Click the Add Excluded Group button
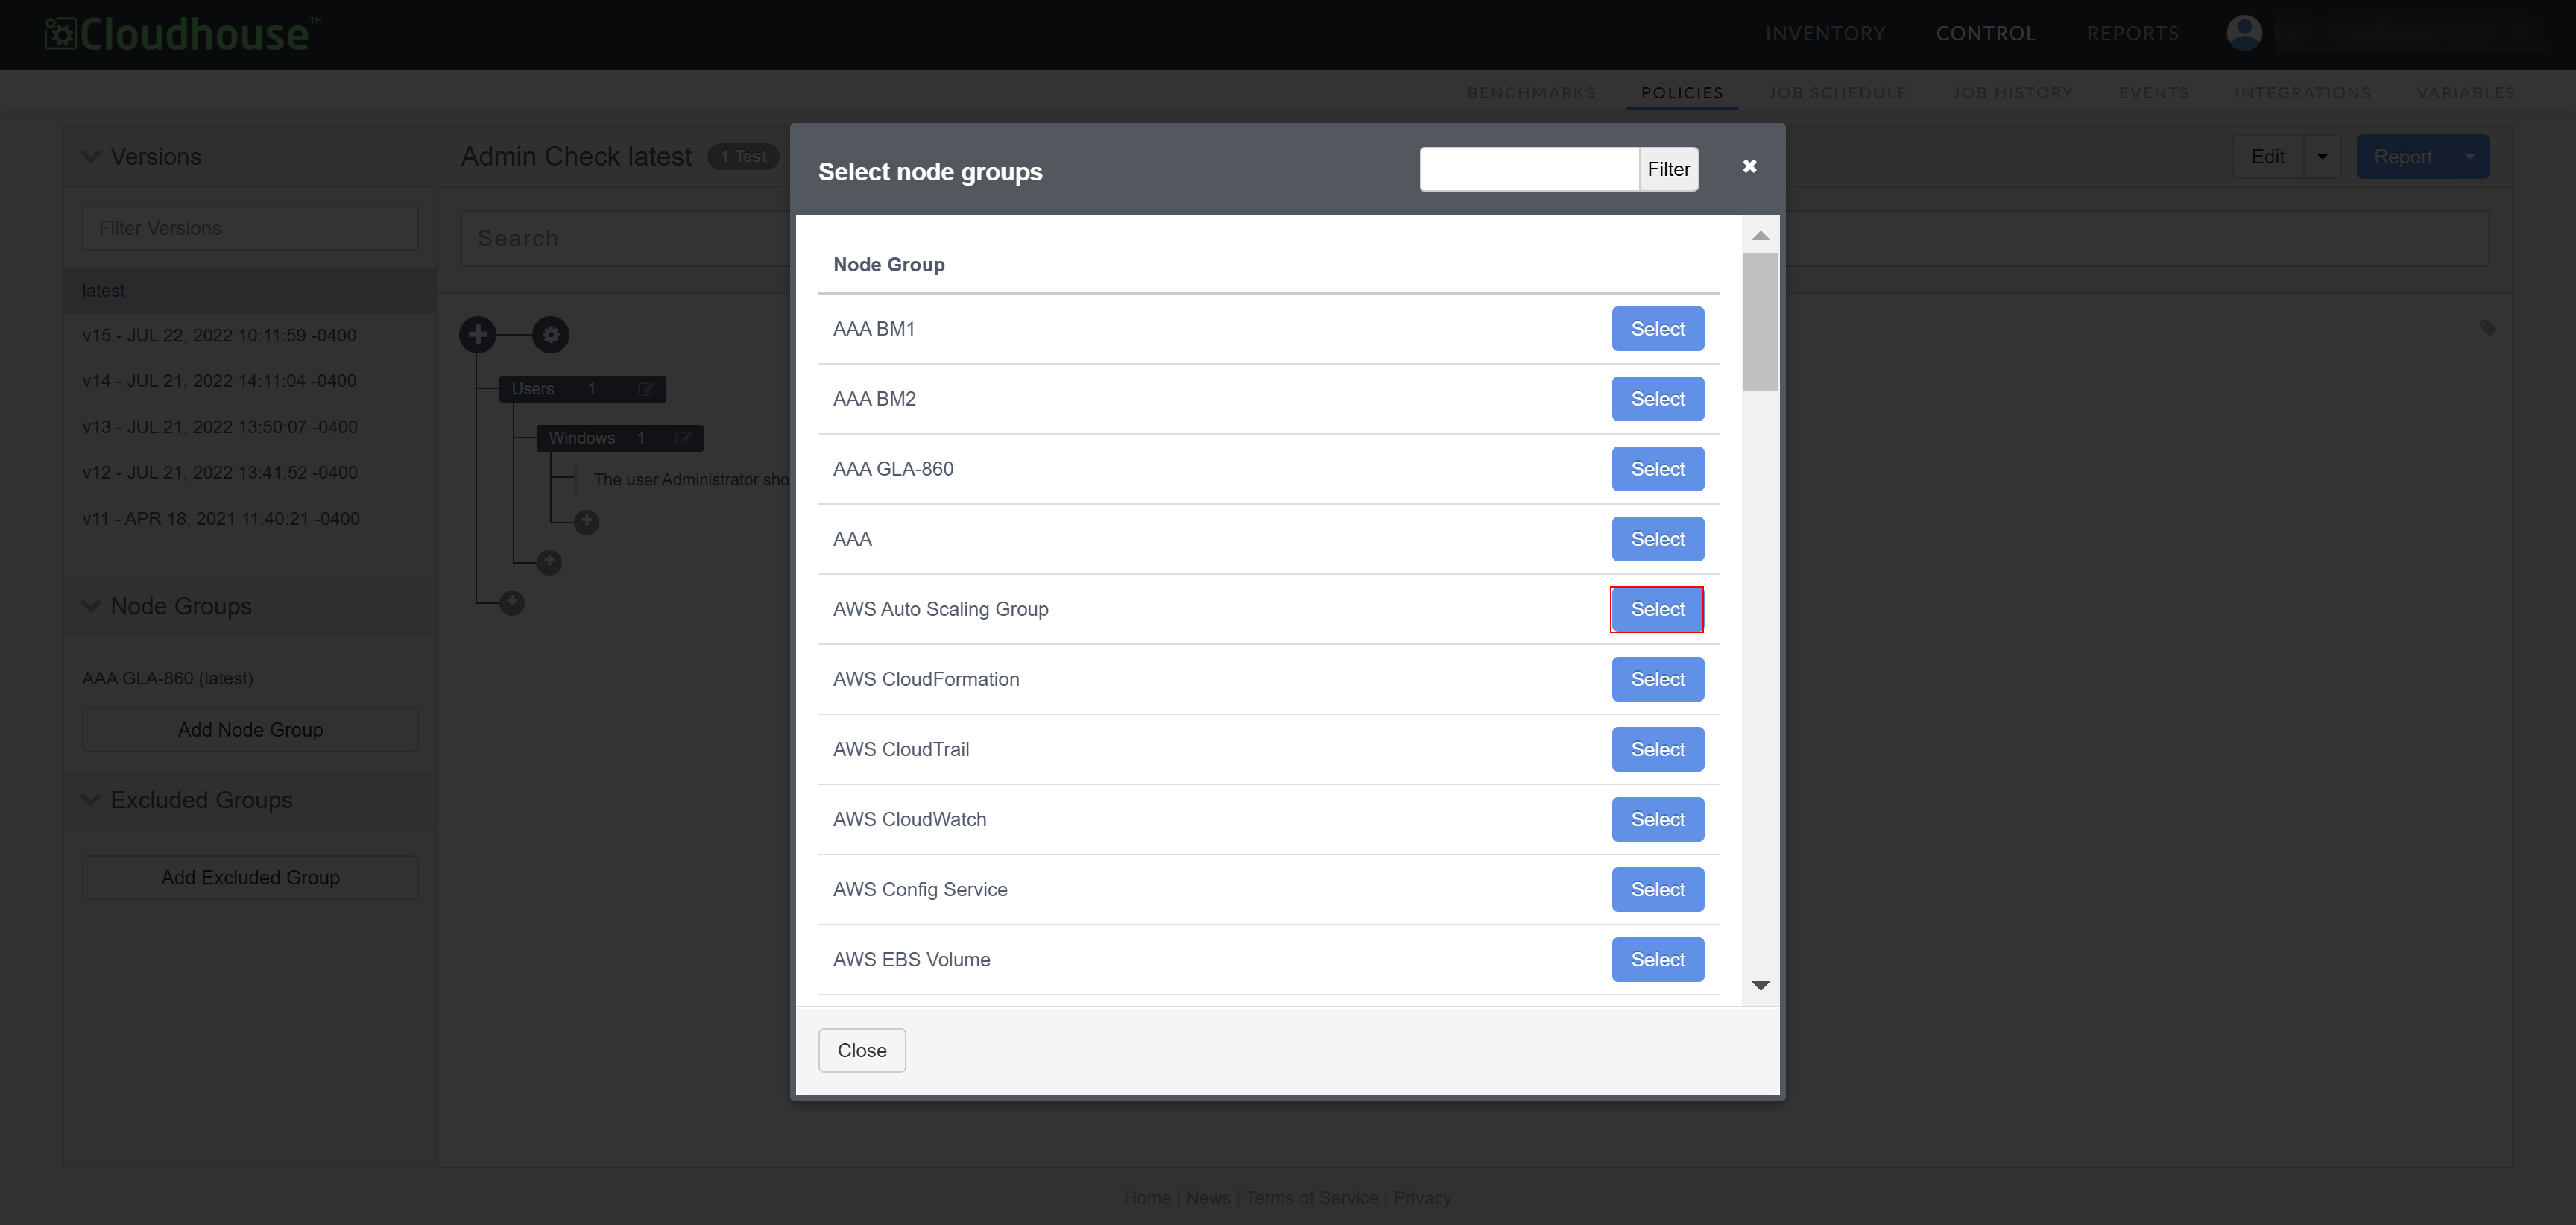 pos(250,877)
